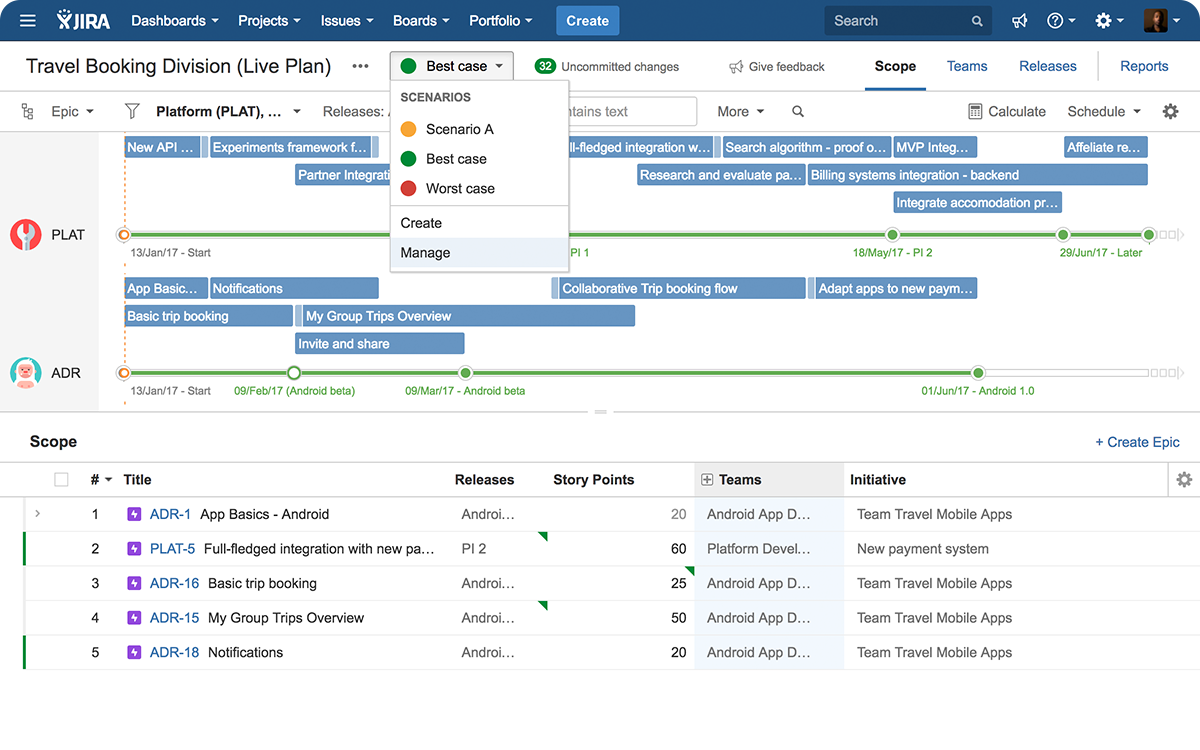Click the search icon beside More
1200x750 pixels.
tap(797, 111)
